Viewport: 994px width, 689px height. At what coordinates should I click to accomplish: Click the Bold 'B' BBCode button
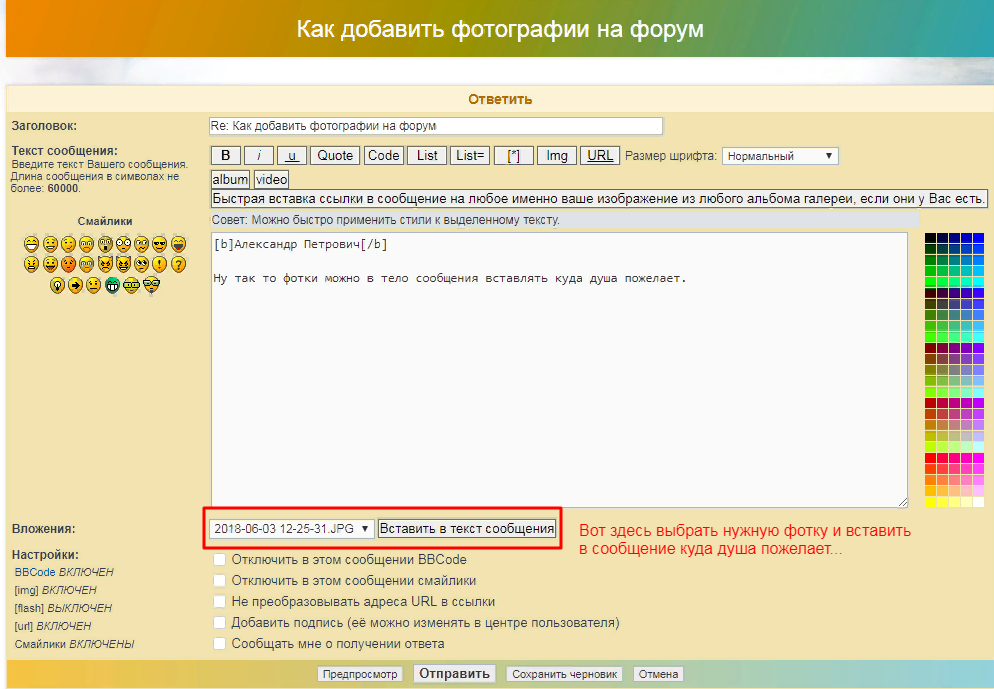point(225,155)
